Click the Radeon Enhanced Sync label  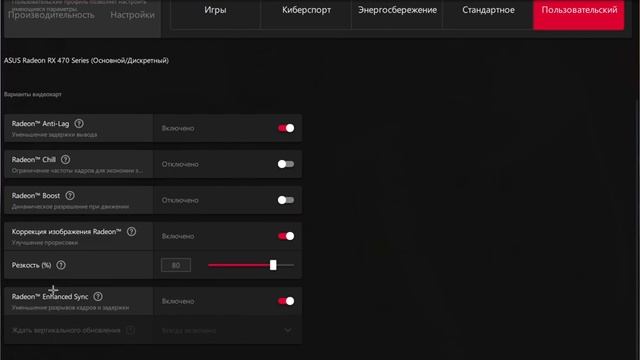(50, 297)
